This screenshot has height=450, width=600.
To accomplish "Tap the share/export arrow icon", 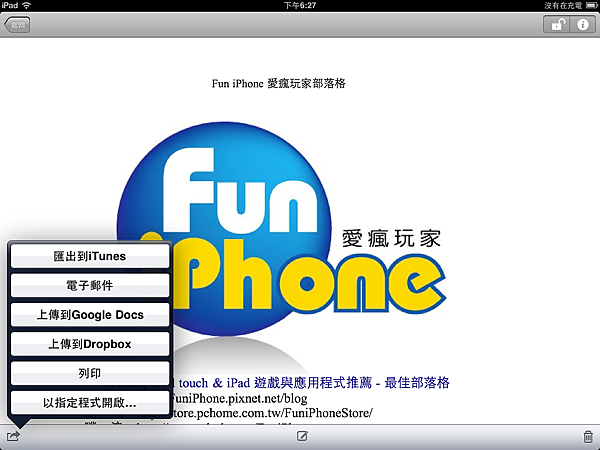I will point(13,436).
